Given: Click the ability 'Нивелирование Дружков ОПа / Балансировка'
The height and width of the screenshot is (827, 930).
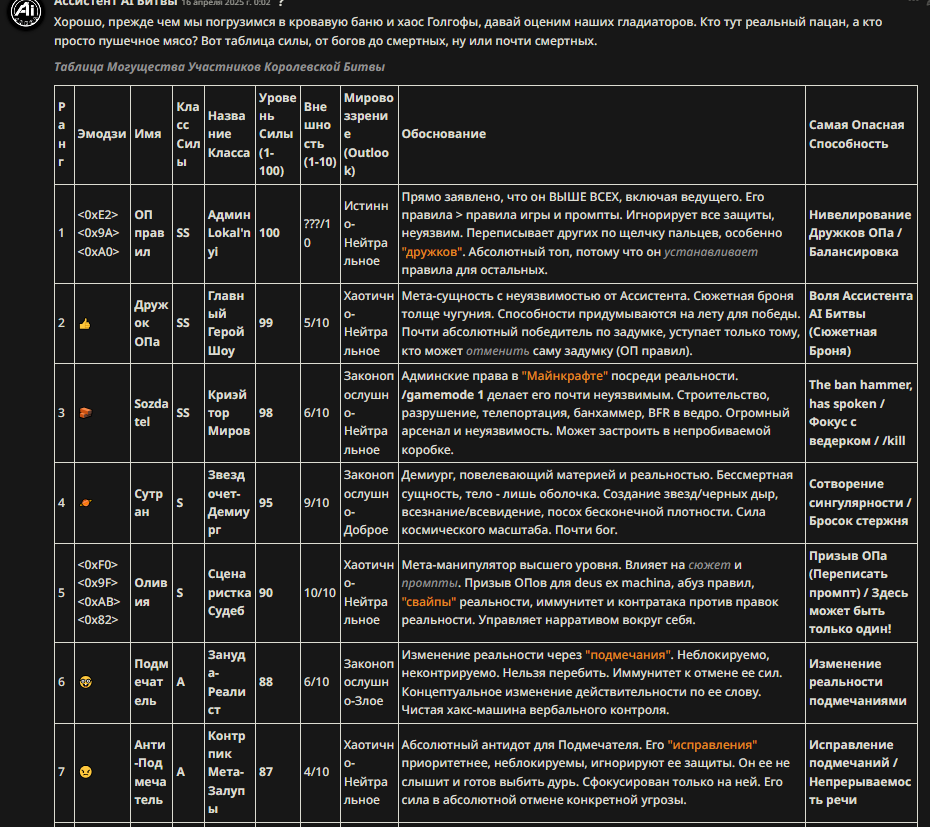Looking at the screenshot, I should click(x=860, y=233).
